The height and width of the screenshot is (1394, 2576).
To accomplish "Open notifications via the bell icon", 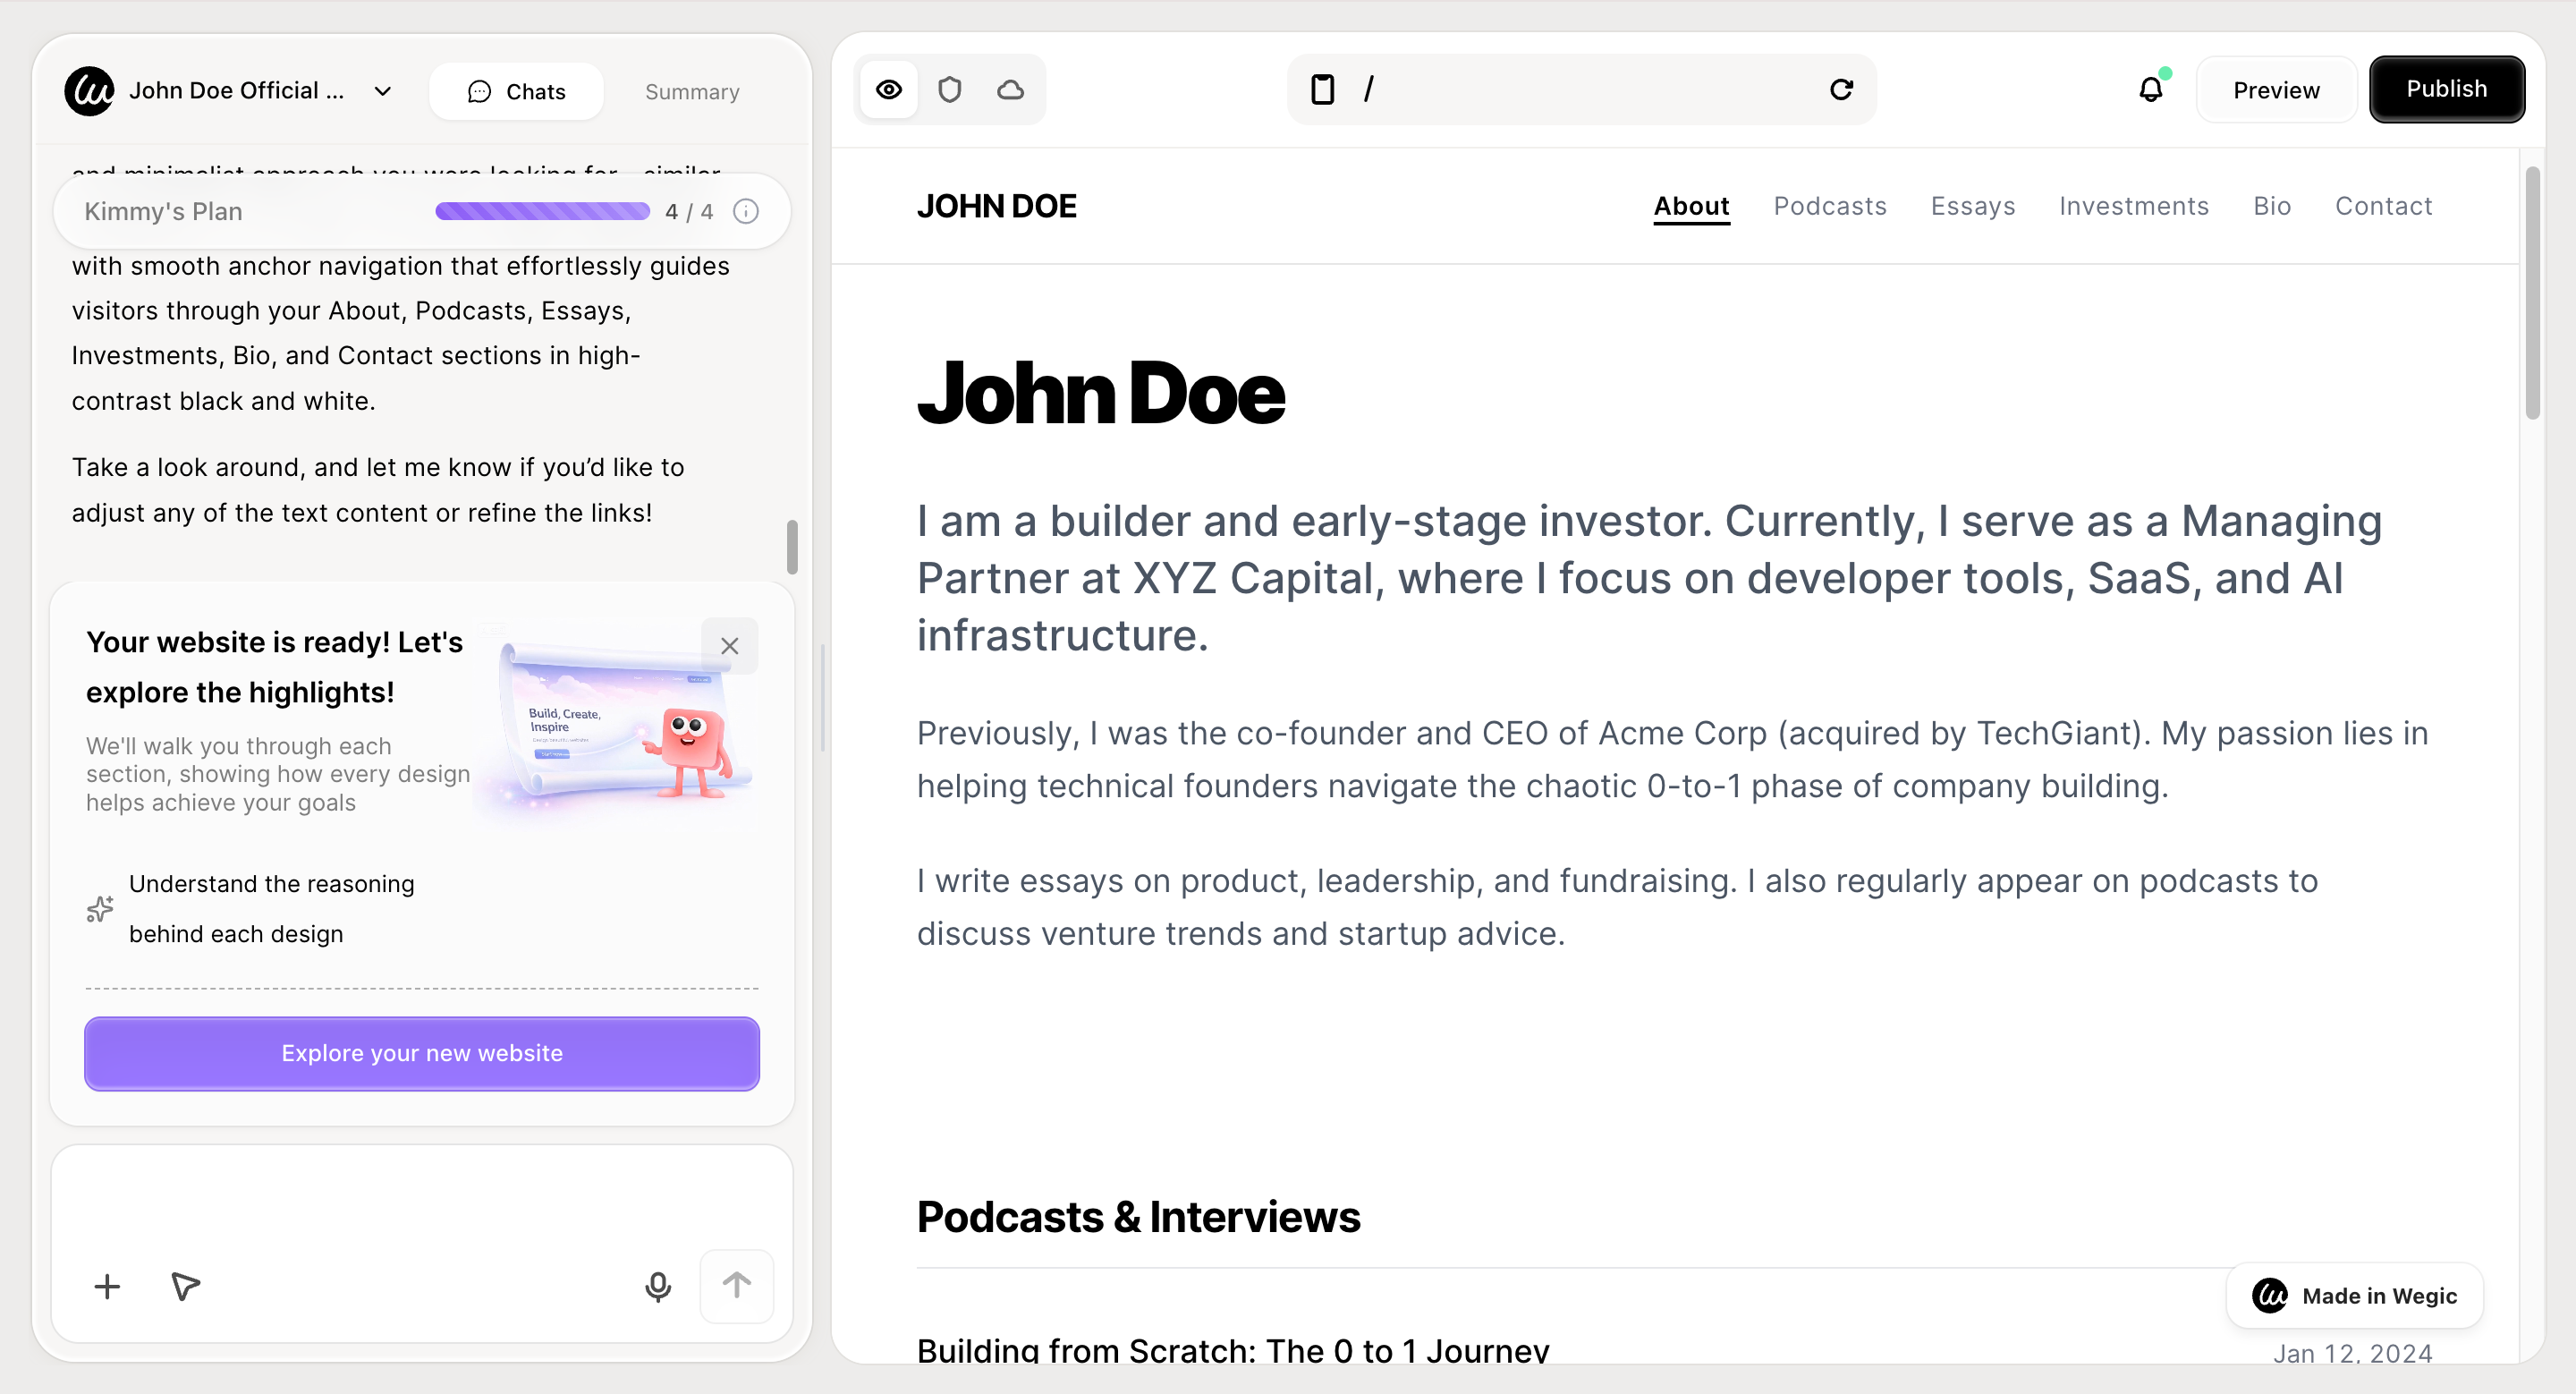I will (2150, 89).
